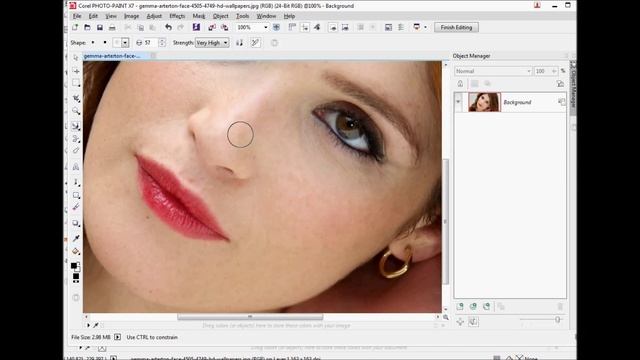Viewport: 640px width, 360px height.
Task: Open the Edit menu
Action: tap(93, 16)
